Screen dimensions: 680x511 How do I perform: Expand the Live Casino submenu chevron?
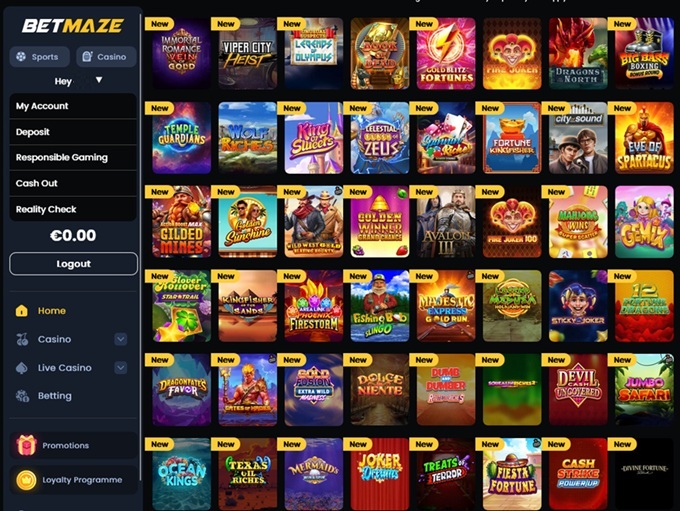click(x=121, y=368)
